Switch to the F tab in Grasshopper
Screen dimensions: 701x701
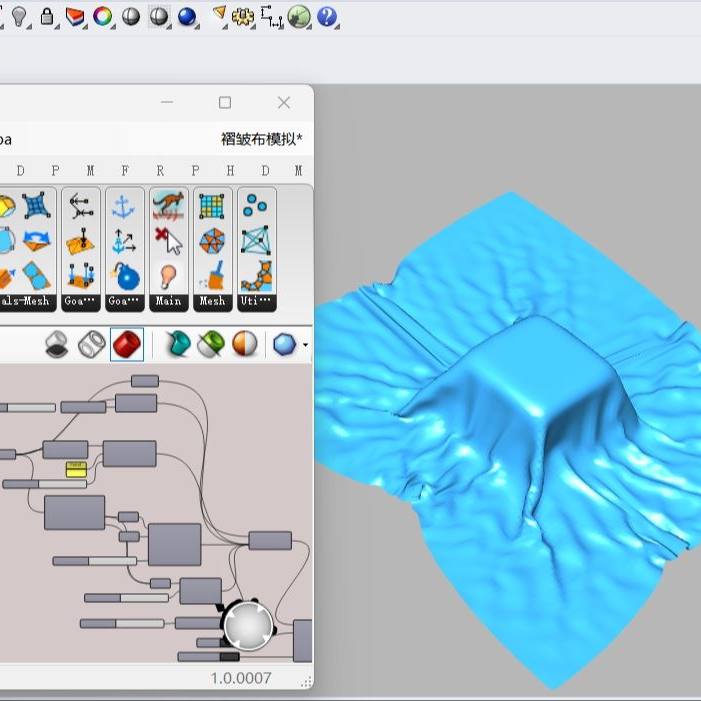point(125,170)
